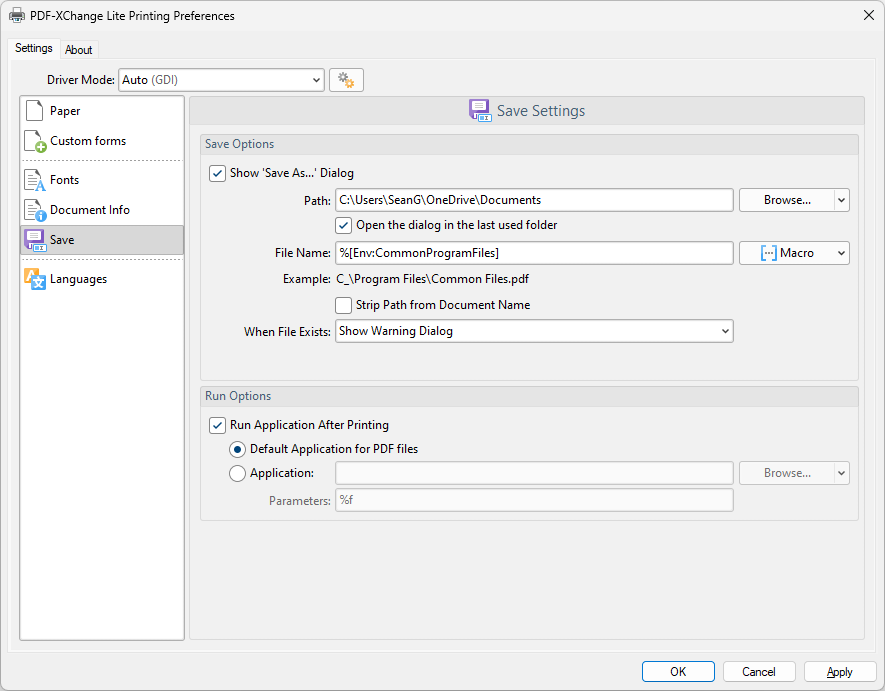The width and height of the screenshot is (885, 691).
Task: Click the Custom forms icon with green plus
Action: coord(35,141)
